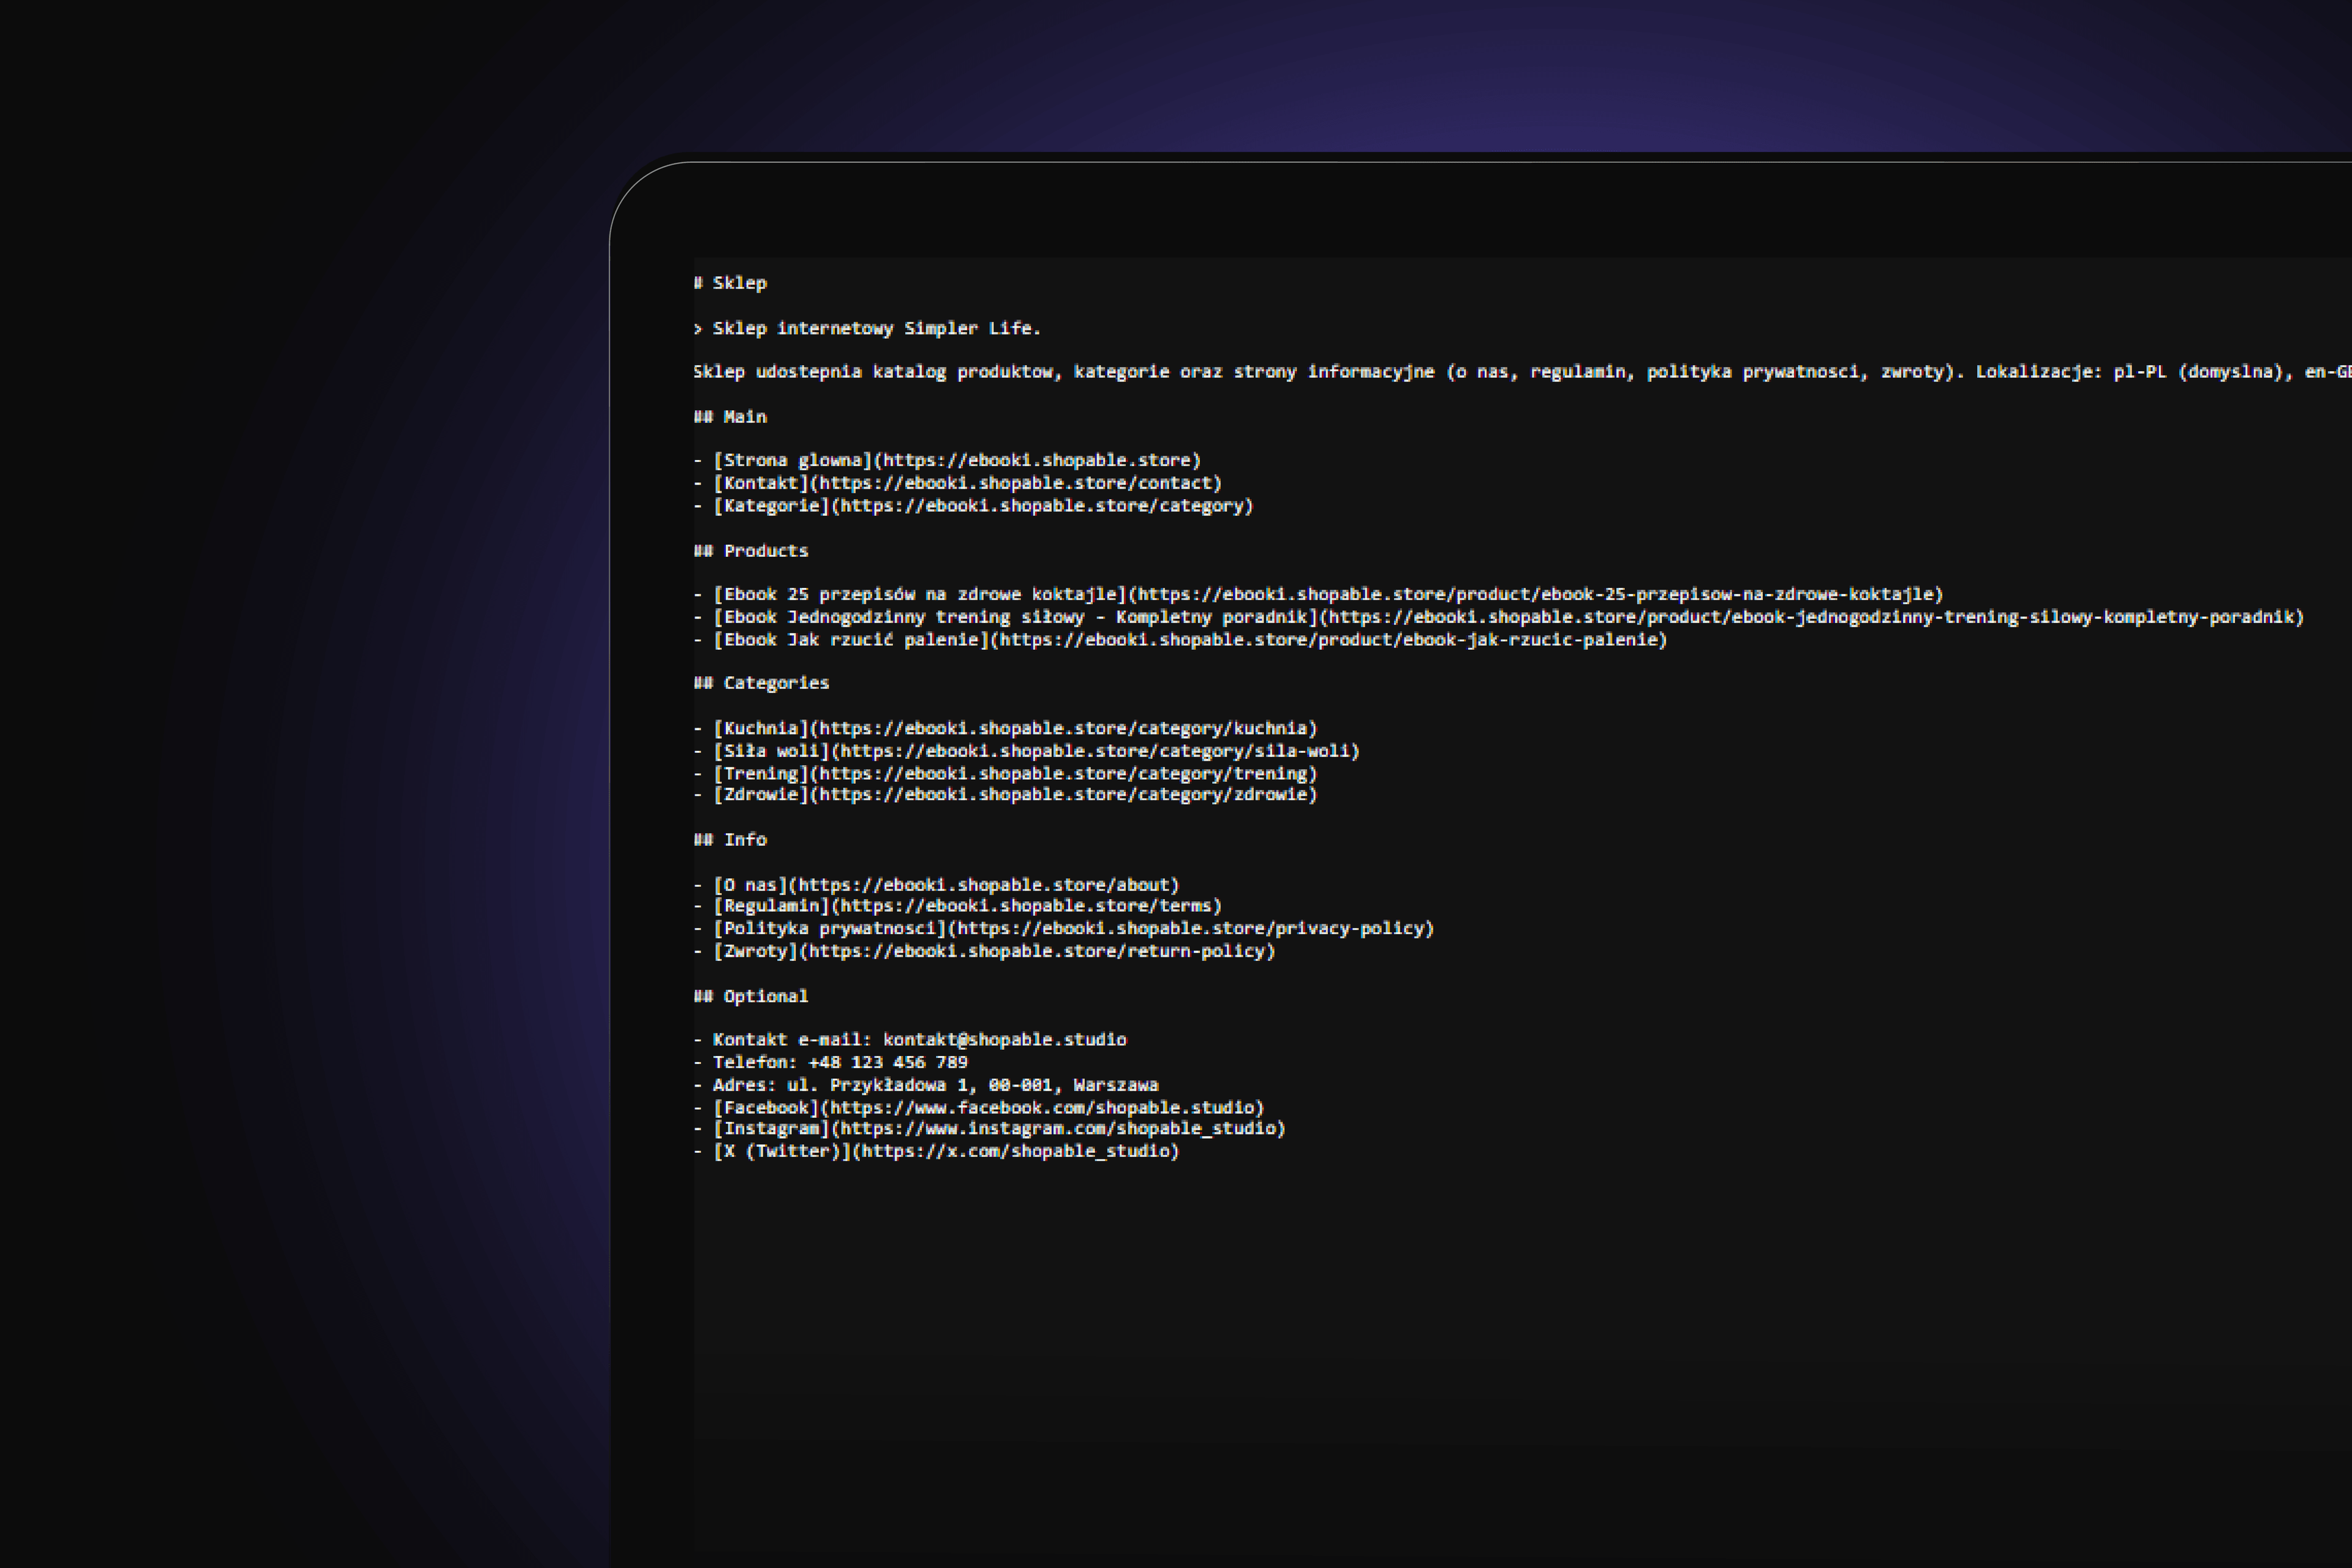
Task: Select the "Kontakt e-mail: kontakt@shopable.studio" line
Action: (910, 1040)
